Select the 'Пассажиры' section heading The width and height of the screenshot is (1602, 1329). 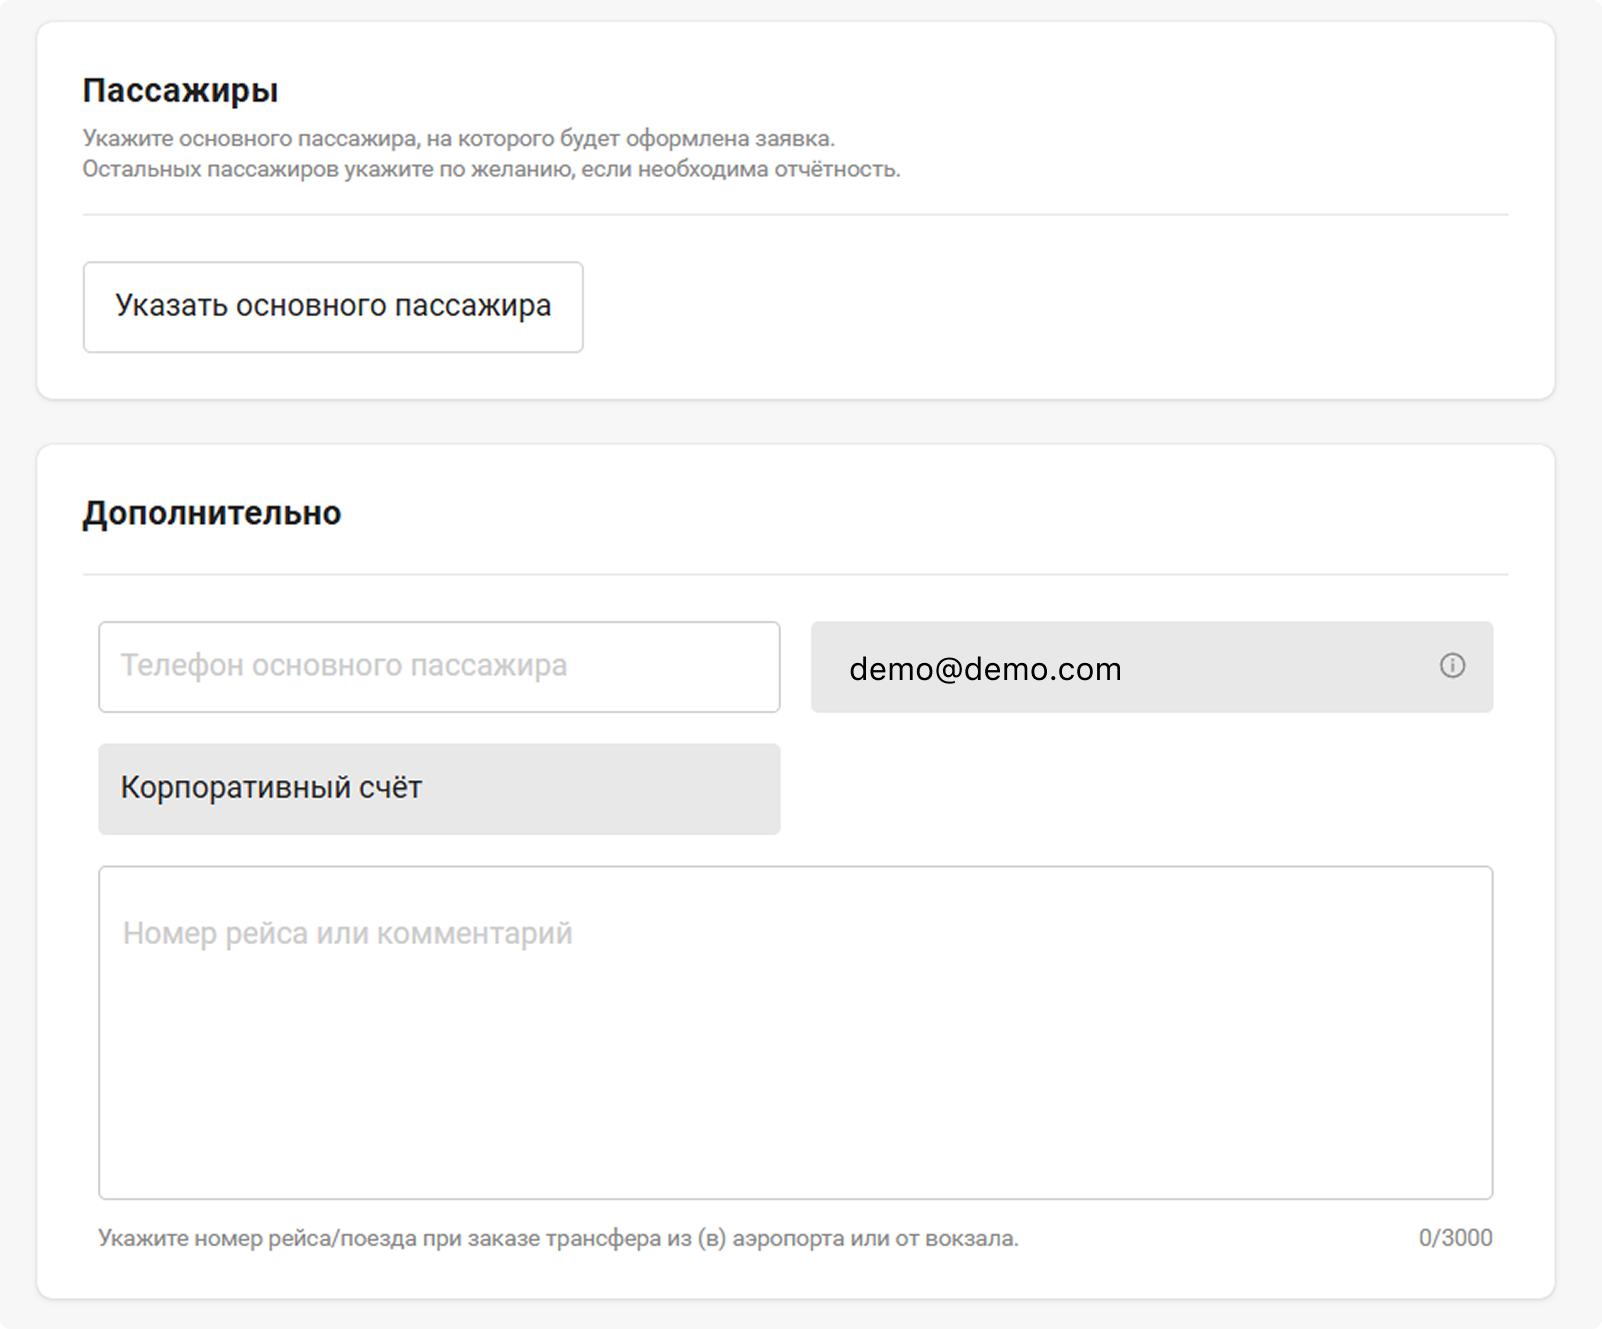tap(180, 91)
